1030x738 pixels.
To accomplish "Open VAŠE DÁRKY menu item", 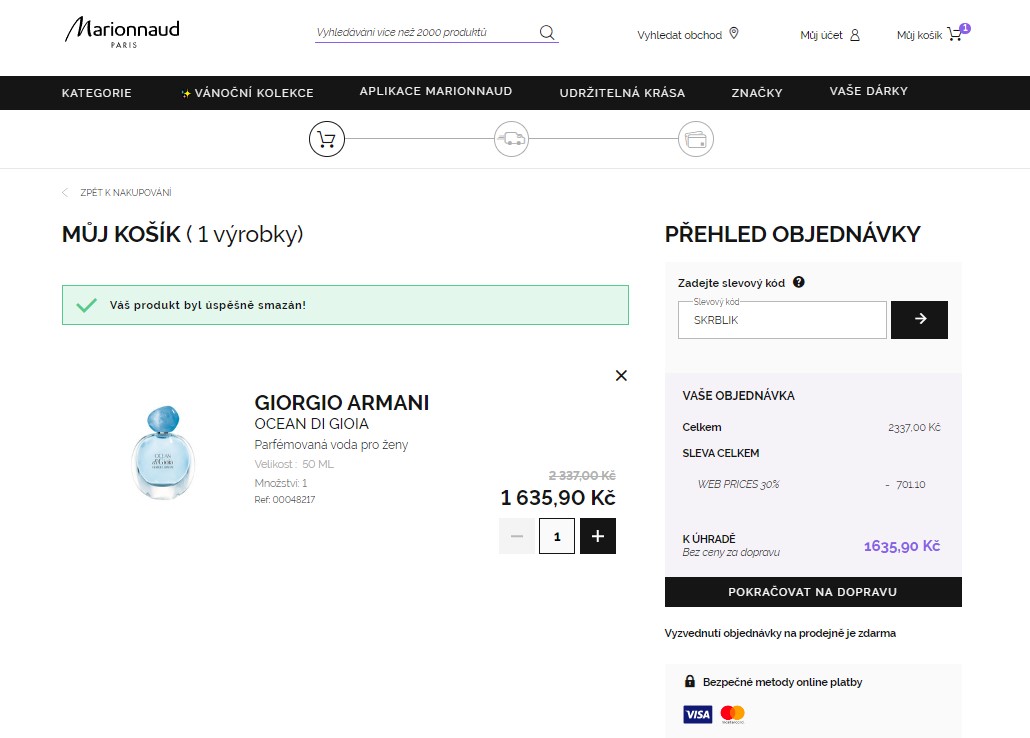I will (x=868, y=91).
